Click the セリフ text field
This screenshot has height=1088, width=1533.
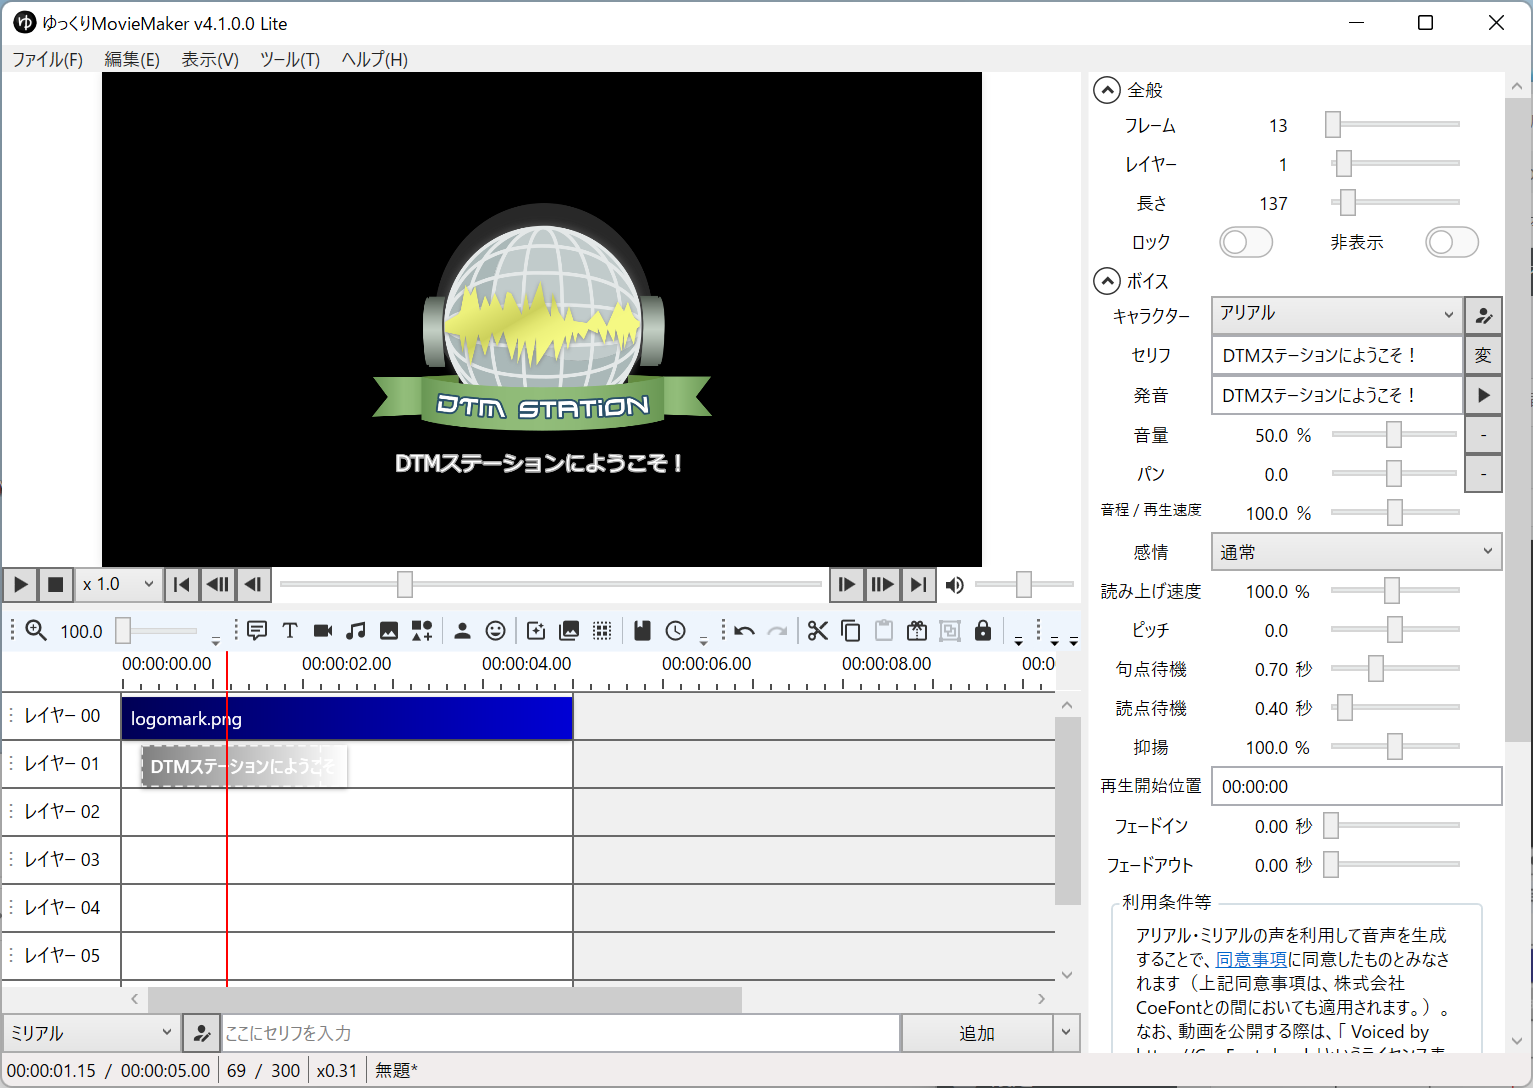[1337, 355]
